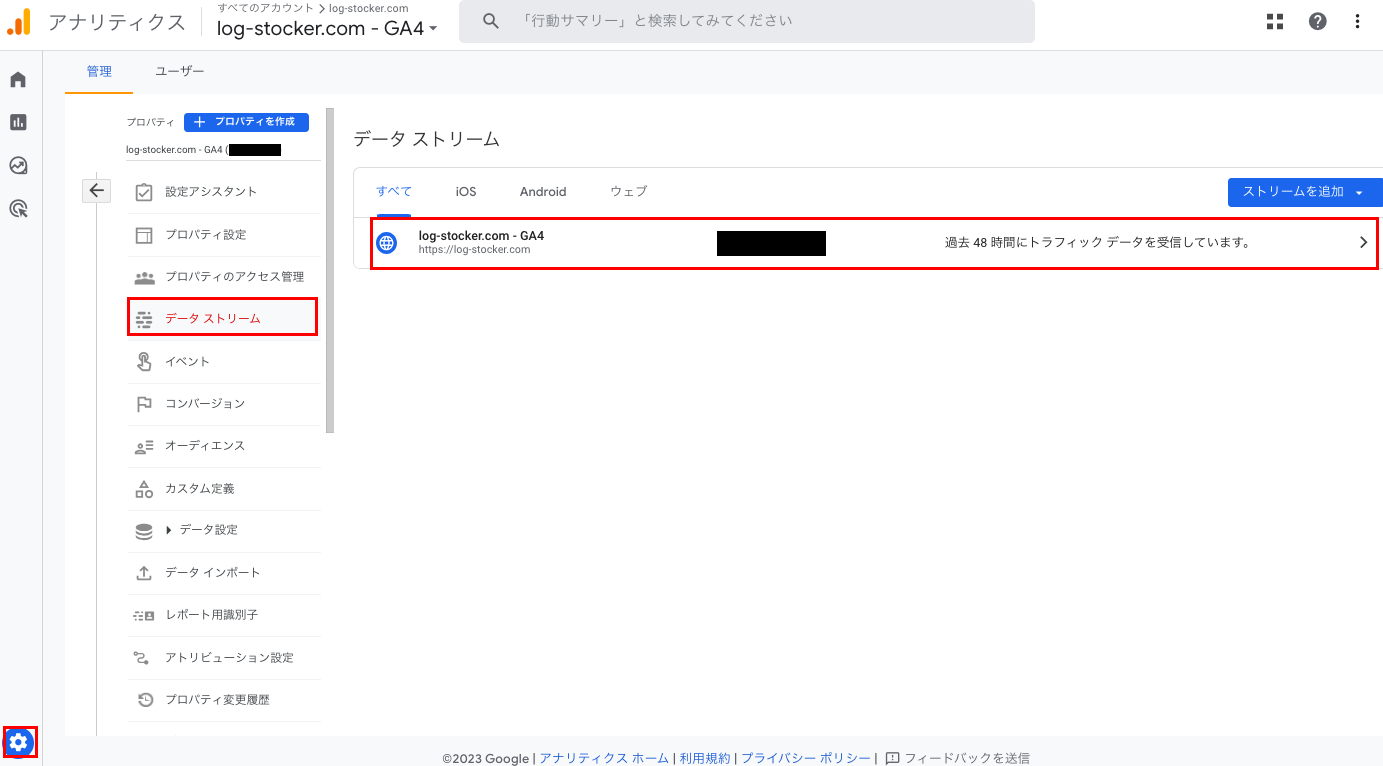Click the Admin gear icon at bottom left
The image size is (1383, 766).
pyautogui.click(x=20, y=742)
